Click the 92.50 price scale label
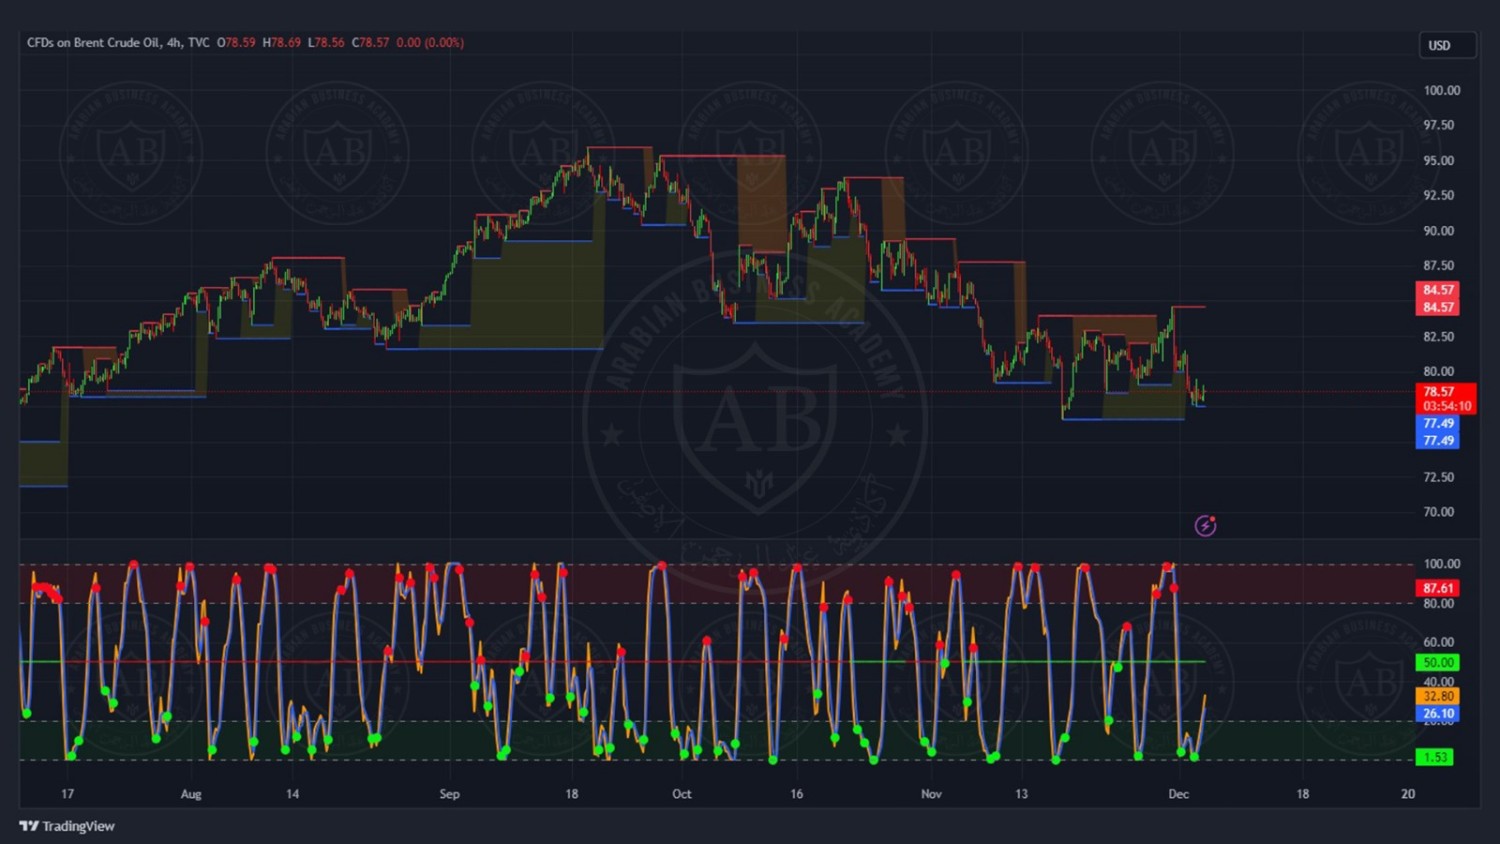1500x844 pixels. (1438, 195)
